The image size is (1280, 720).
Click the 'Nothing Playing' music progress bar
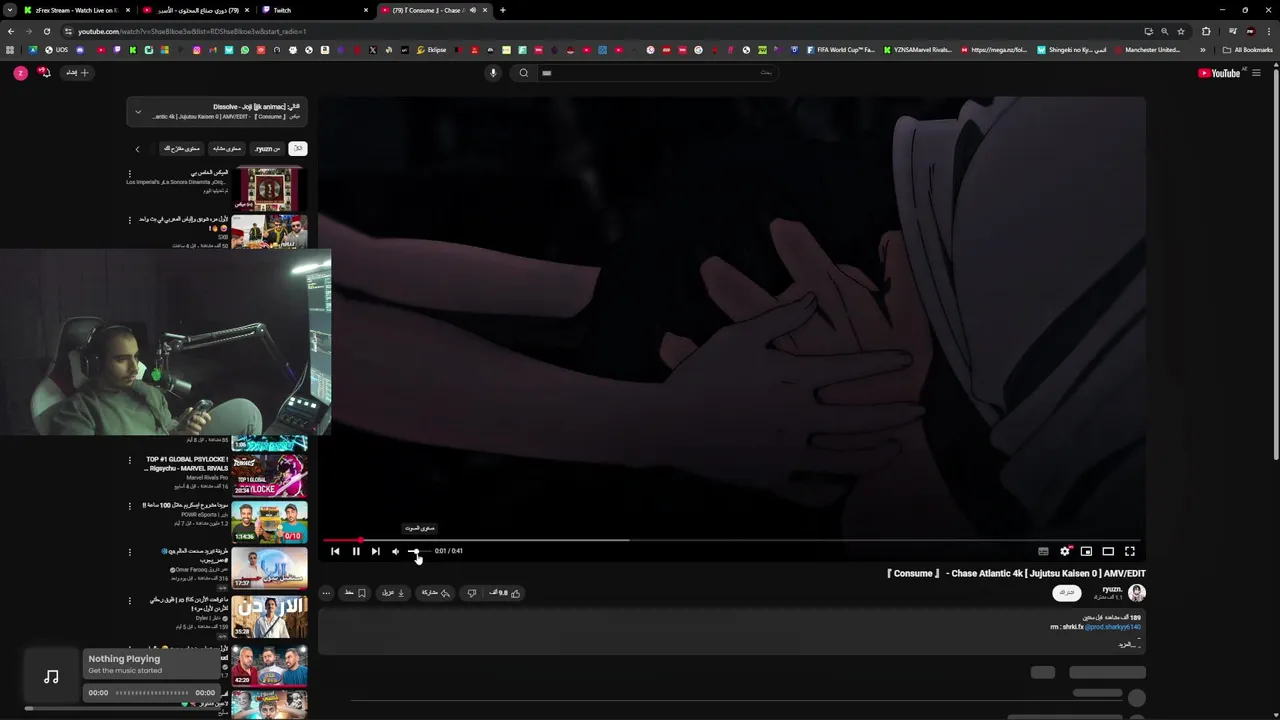[152, 693]
